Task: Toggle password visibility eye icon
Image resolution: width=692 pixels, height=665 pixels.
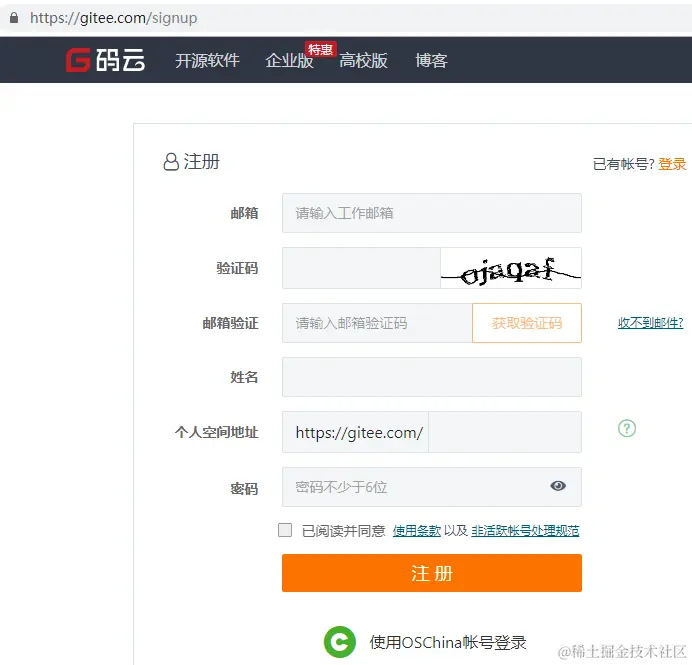Action: [x=558, y=486]
